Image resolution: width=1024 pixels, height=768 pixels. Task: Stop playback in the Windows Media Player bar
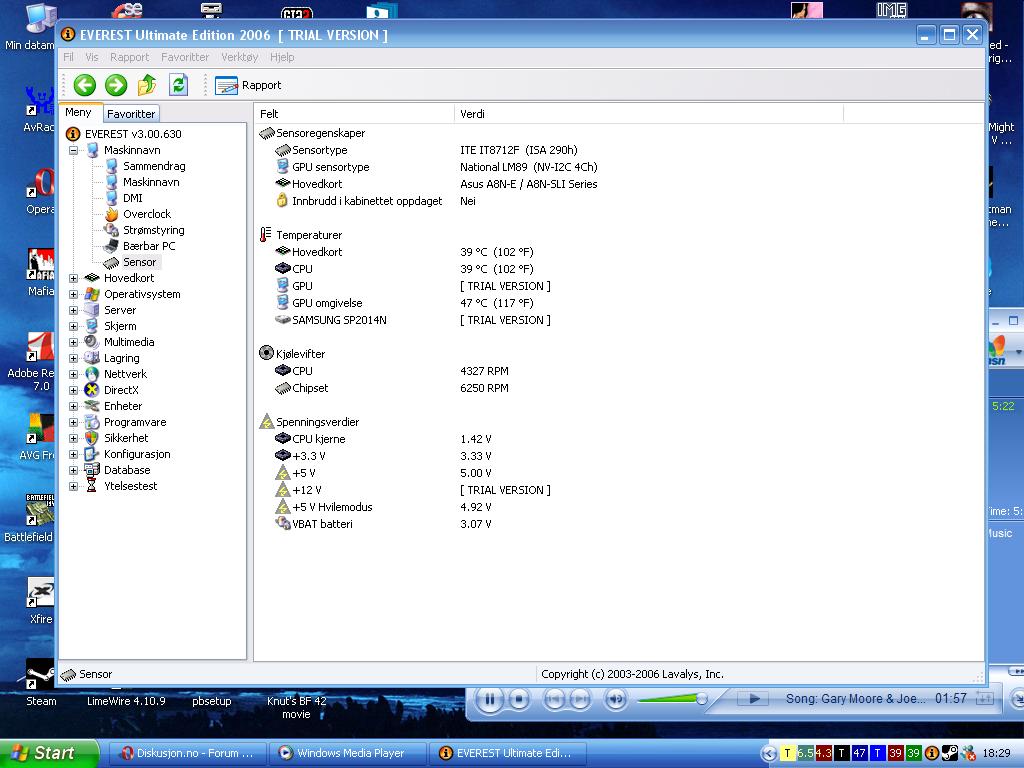[x=519, y=699]
